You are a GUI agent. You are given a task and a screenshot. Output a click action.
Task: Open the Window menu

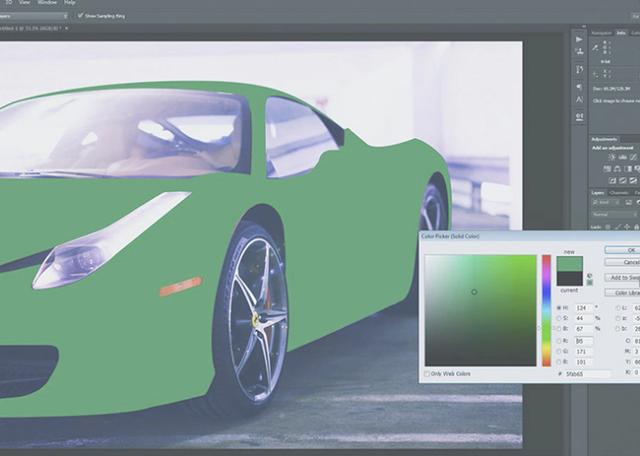47,2
